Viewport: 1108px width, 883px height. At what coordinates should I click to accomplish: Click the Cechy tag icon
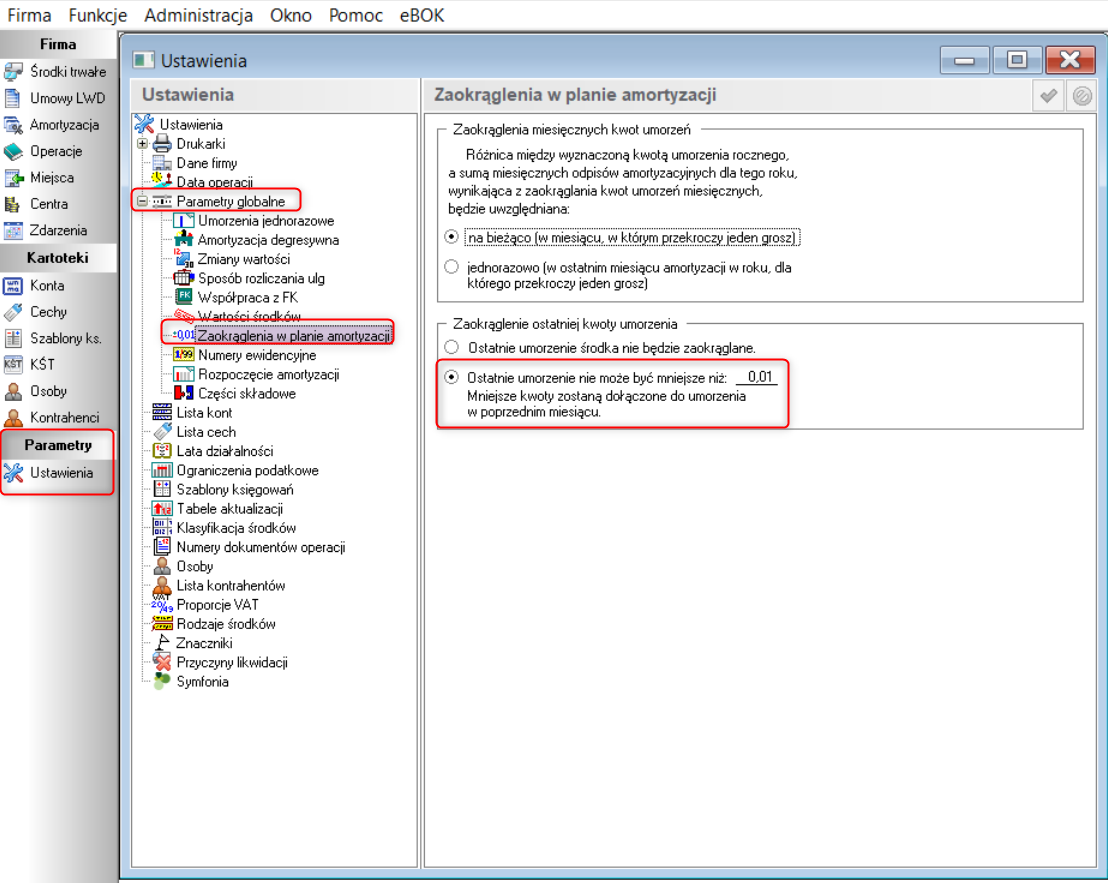(x=13, y=312)
